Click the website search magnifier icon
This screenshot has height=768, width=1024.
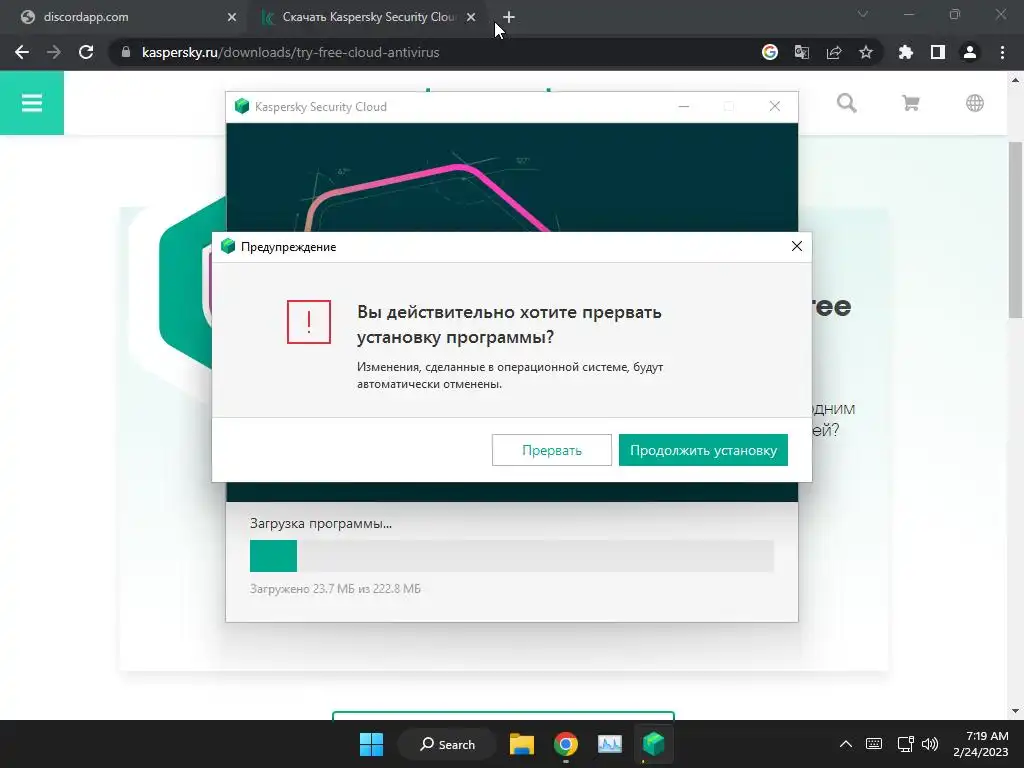[x=846, y=103]
